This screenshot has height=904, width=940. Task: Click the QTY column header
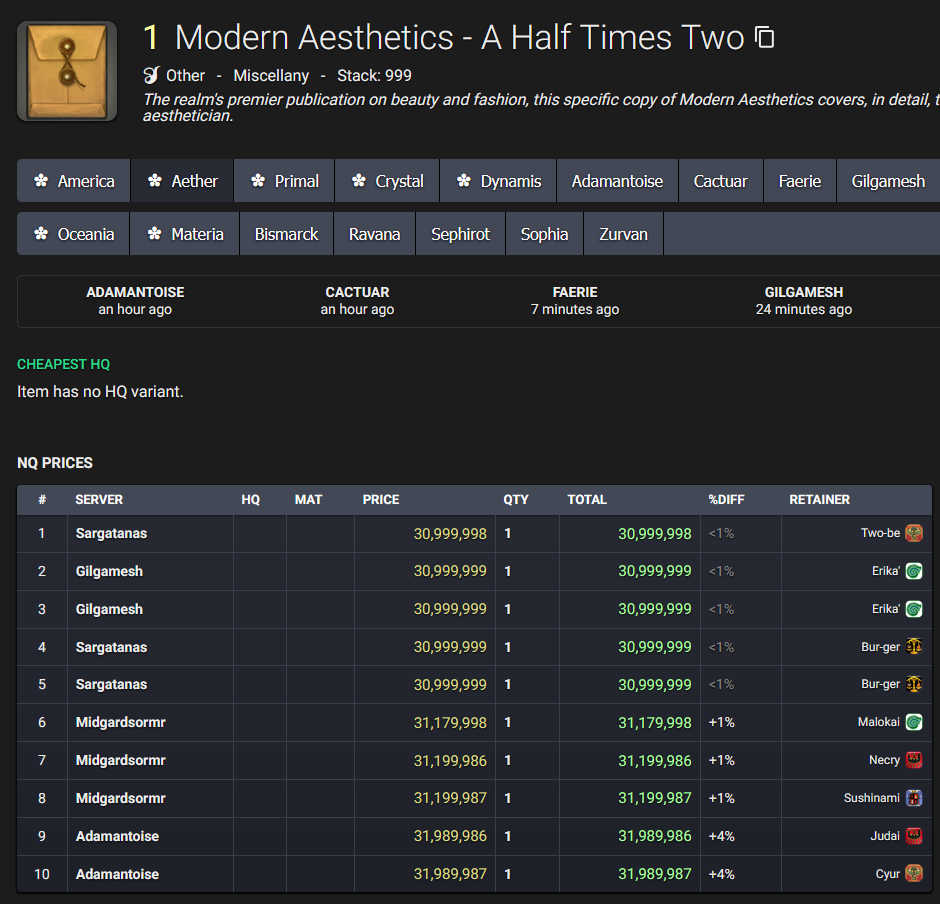point(516,499)
